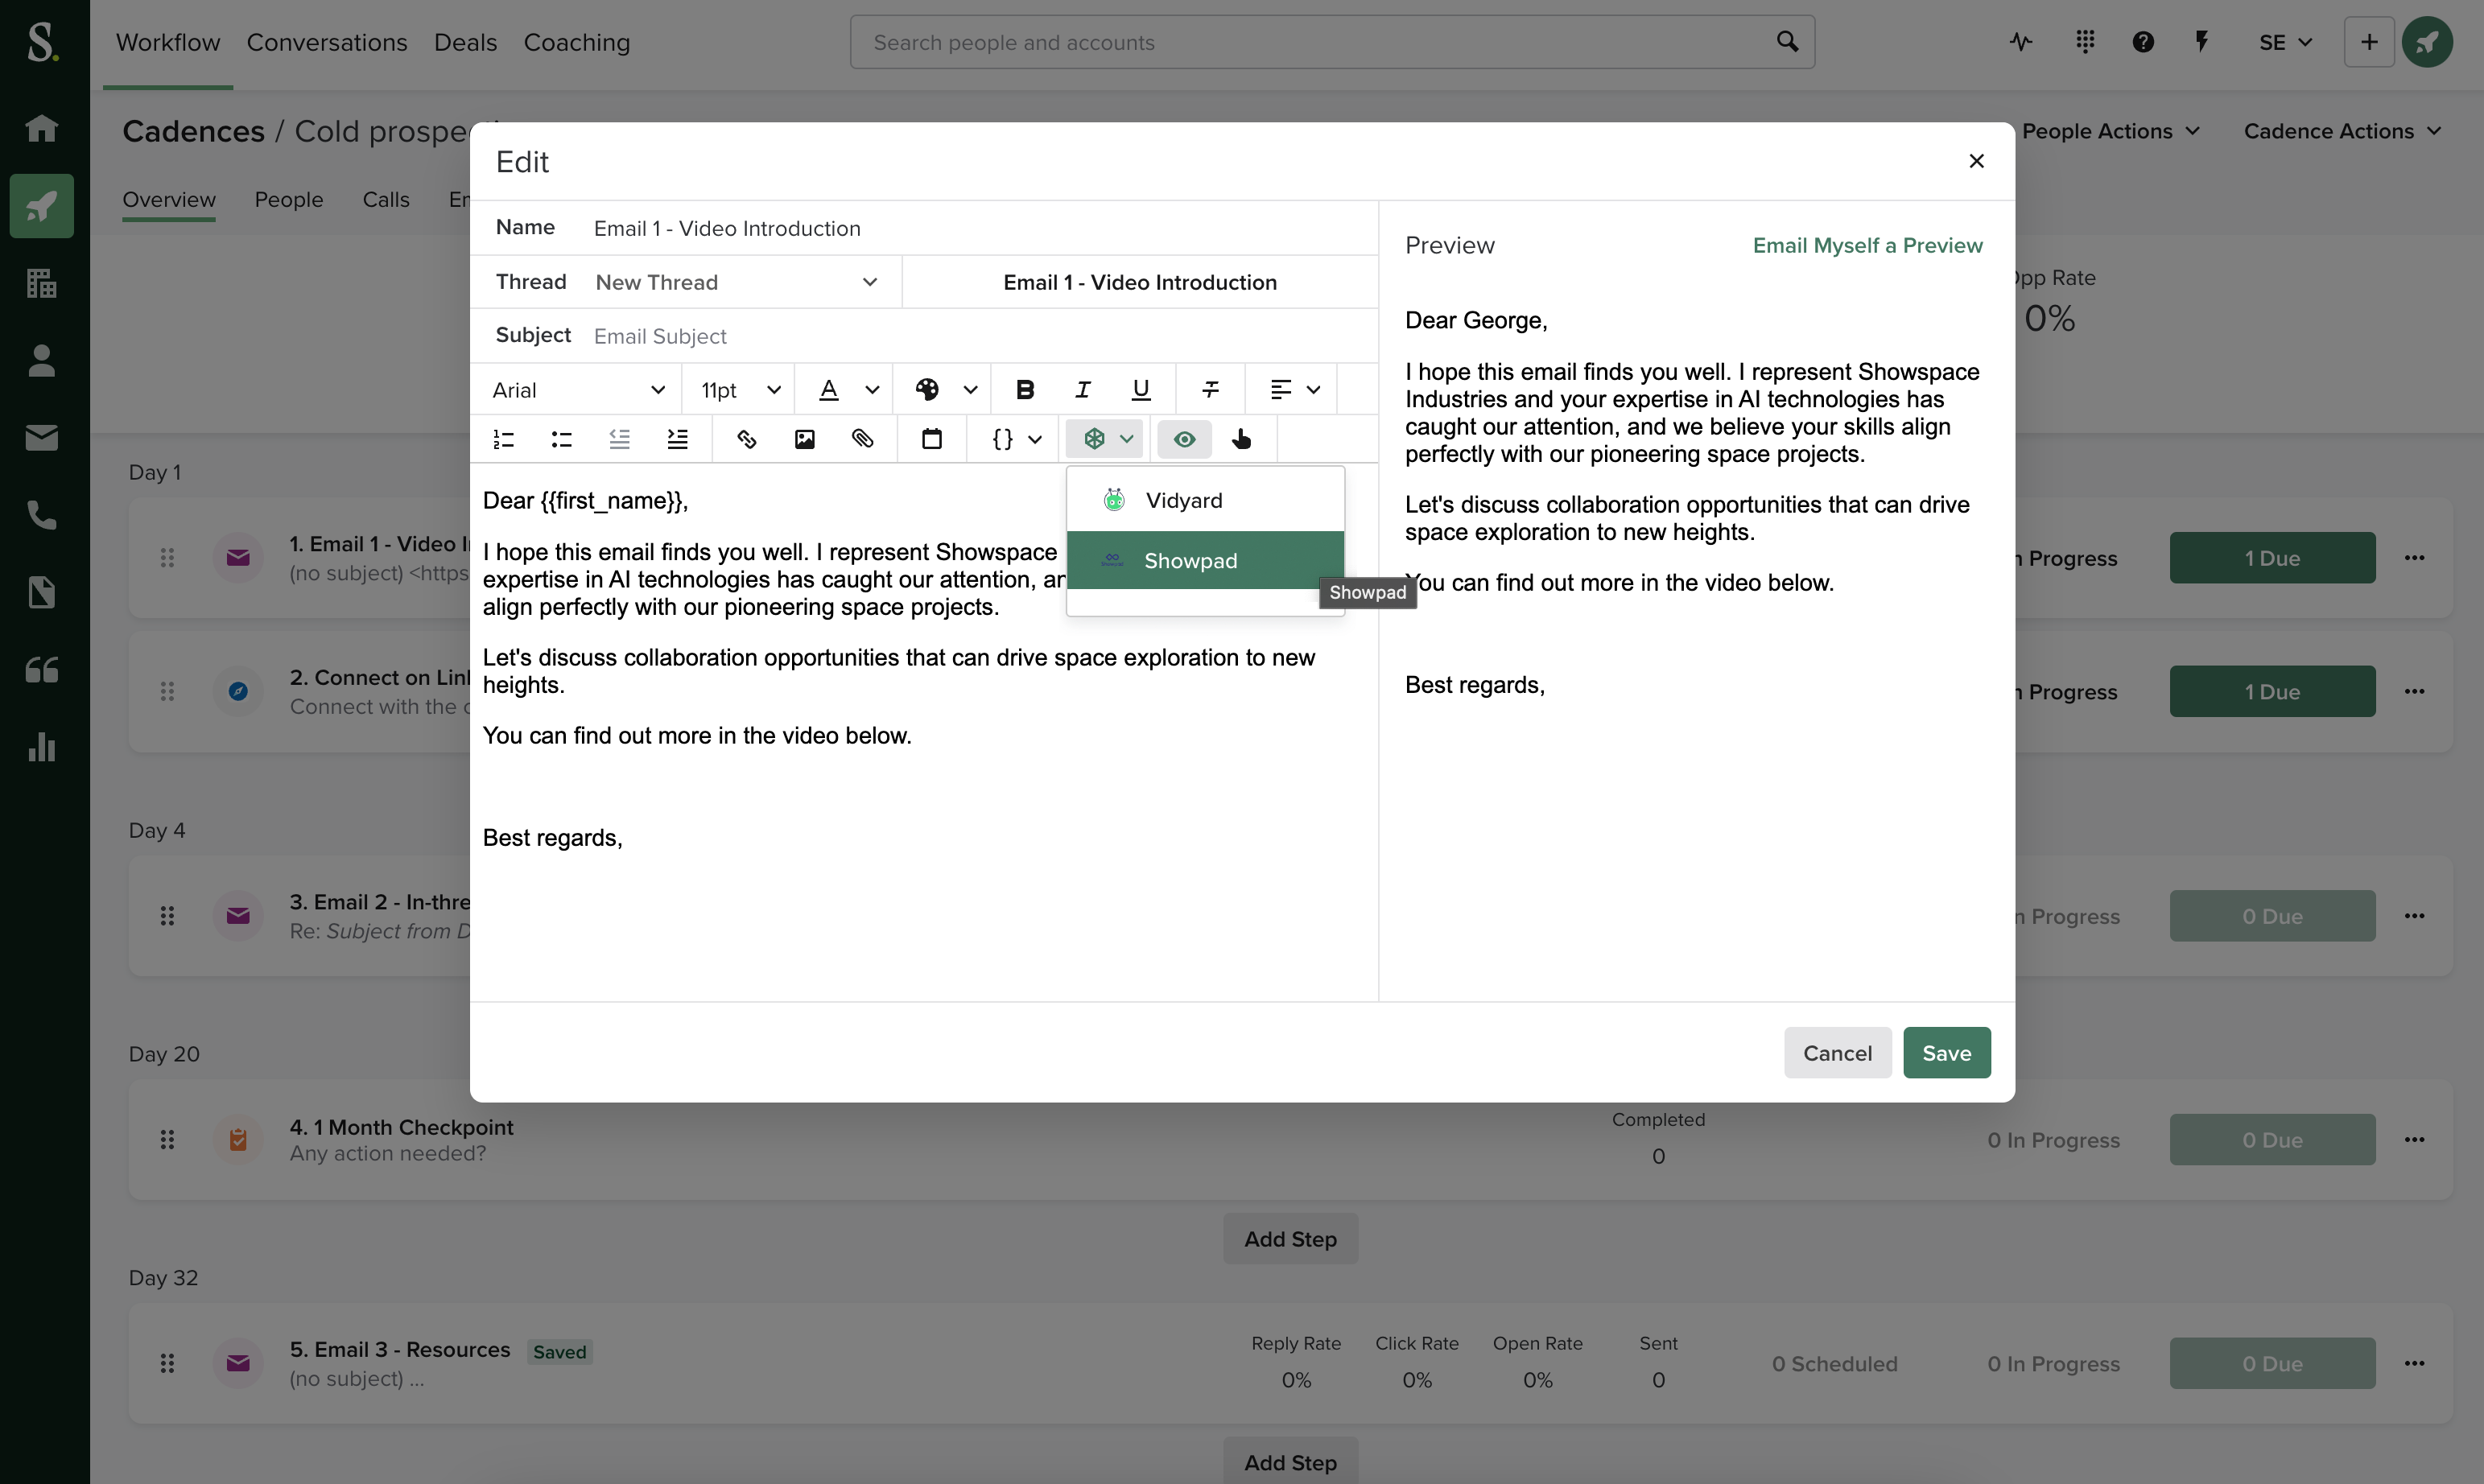Image resolution: width=2484 pixels, height=1484 pixels.
Task: Click the strikethrough formatting icon
Action: point(1210,390)
